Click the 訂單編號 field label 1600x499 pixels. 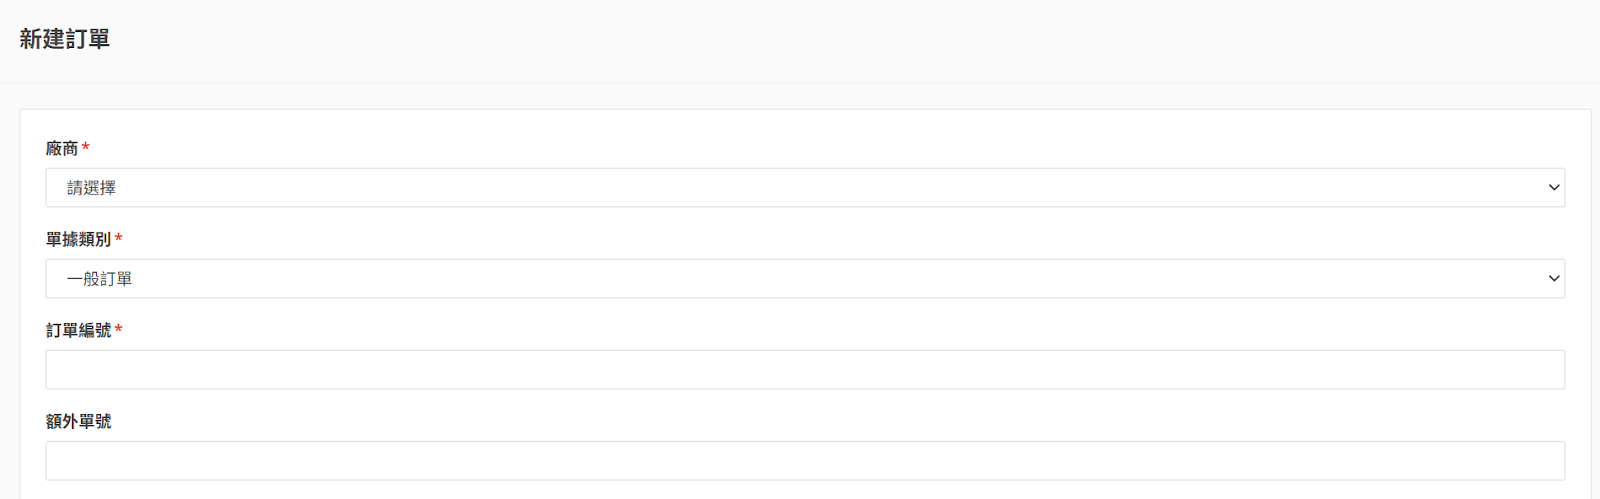(78, 331)
